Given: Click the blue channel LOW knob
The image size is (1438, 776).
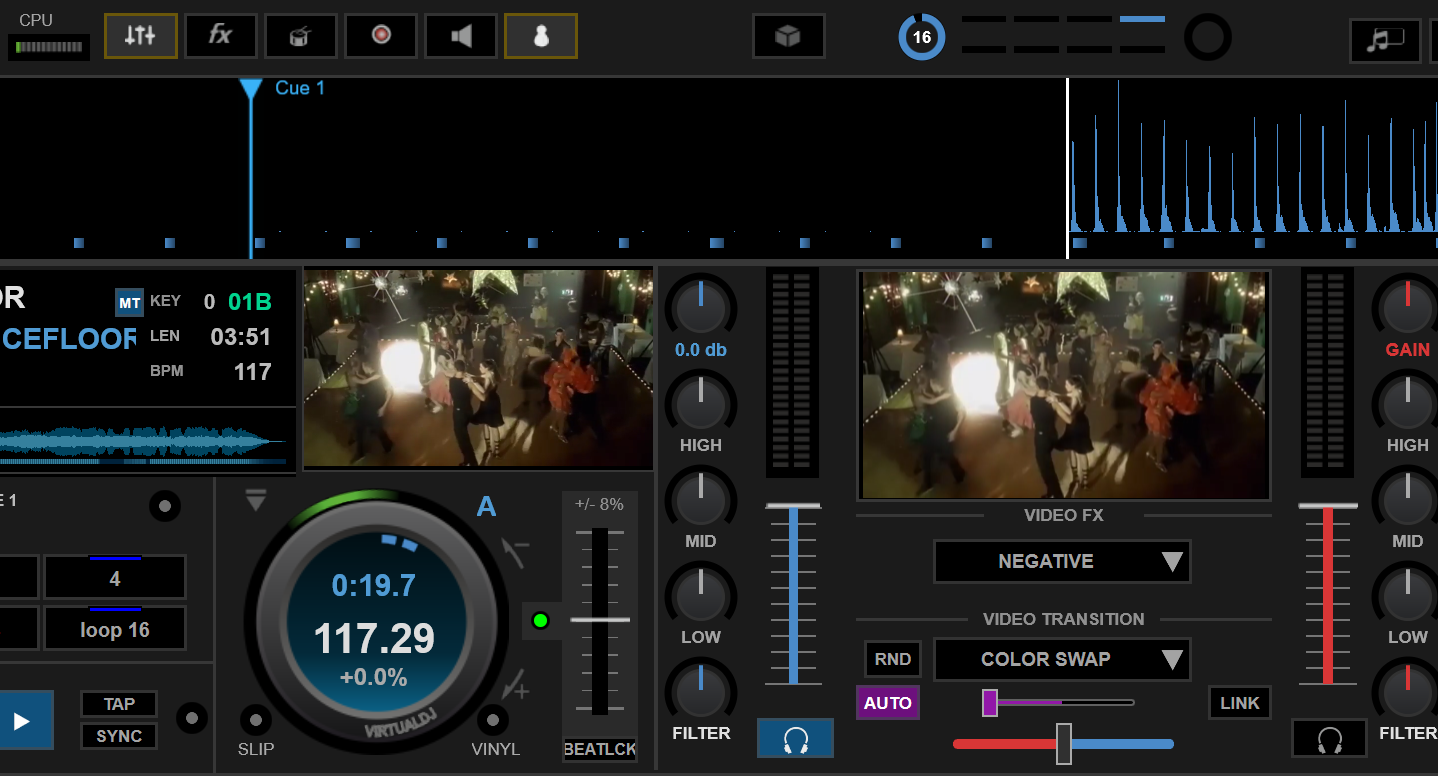Looking at the screenshot, I should coord(701,594).
